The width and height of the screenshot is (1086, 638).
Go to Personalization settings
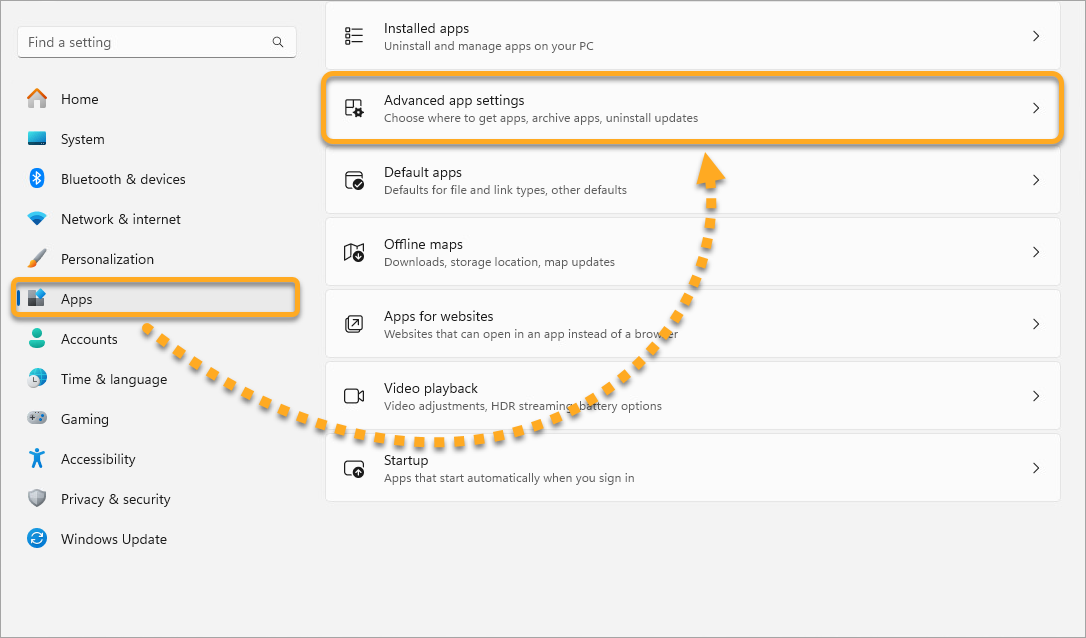107,259
